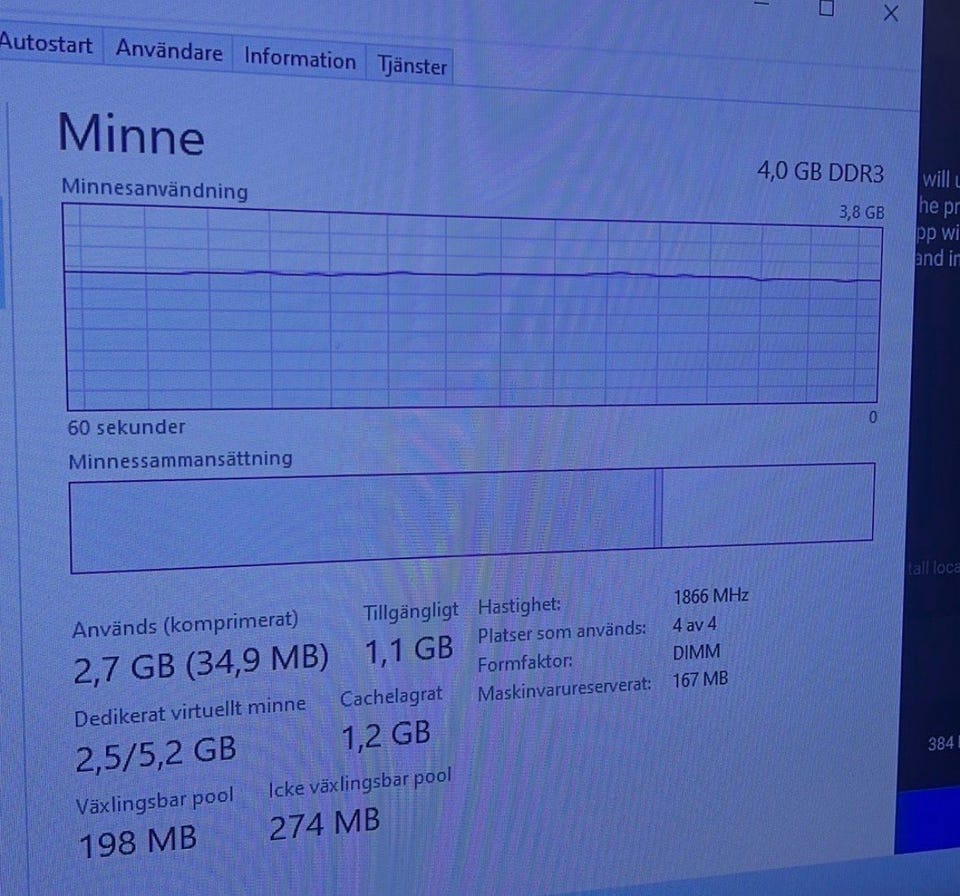
Task: Open the Användare tab
Action: click(x=169, y=50)
